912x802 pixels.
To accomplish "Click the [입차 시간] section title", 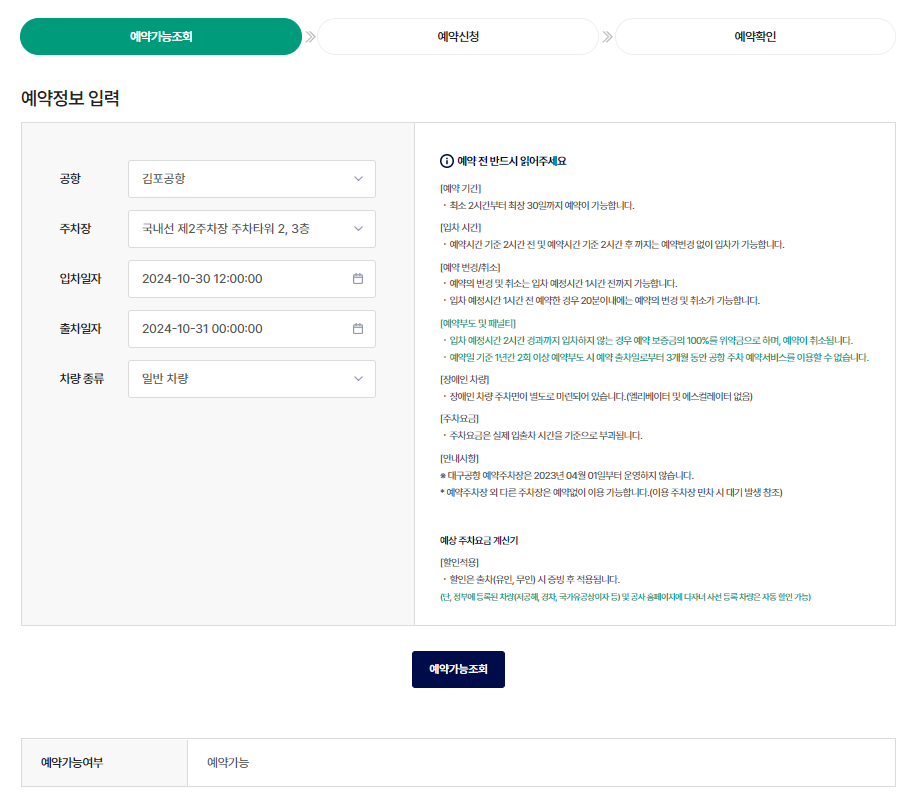I will point(461,227).
